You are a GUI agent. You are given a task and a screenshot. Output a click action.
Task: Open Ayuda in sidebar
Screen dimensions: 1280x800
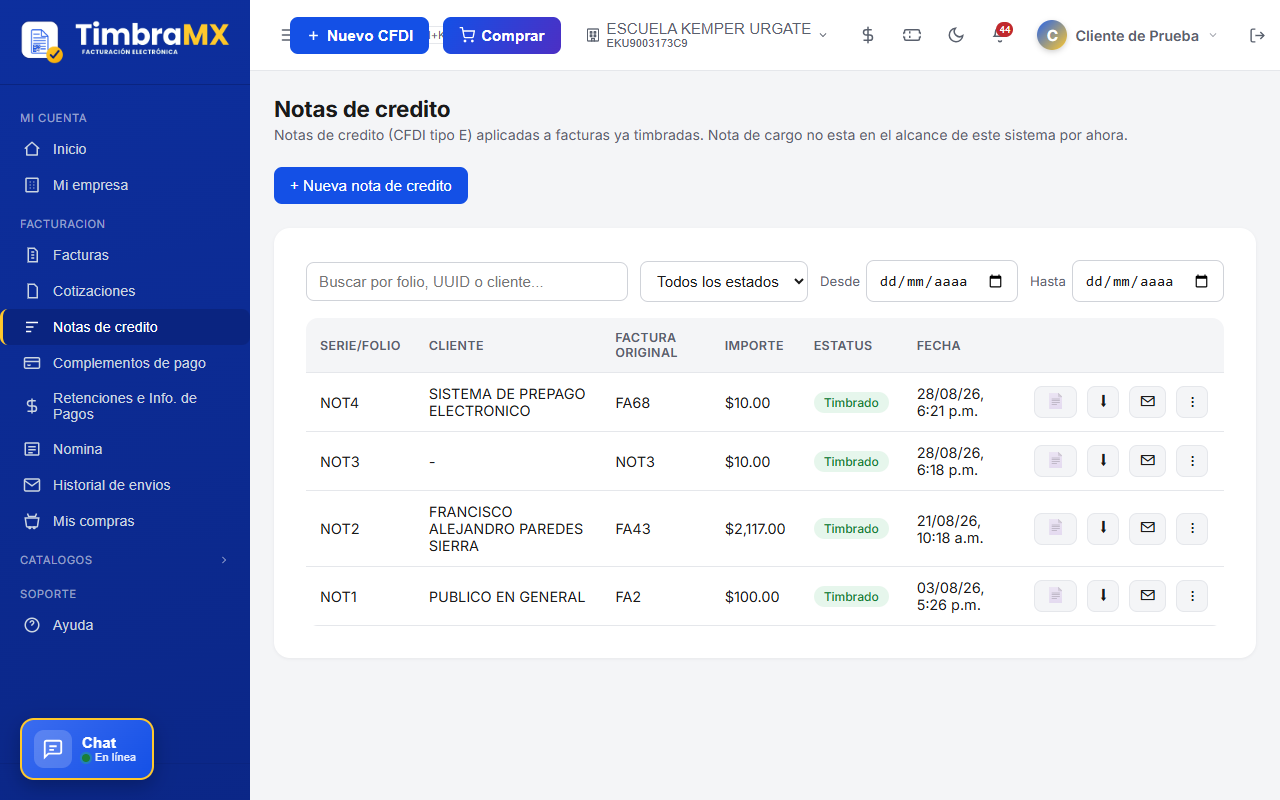[x=125, y=625]
